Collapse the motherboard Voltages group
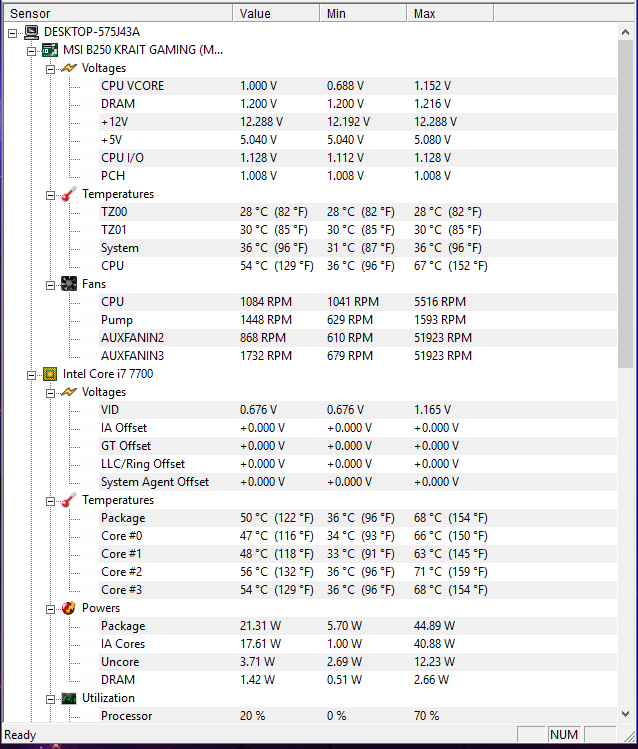Viewport: 638px width, 749px height. click(x=50, y=70)
